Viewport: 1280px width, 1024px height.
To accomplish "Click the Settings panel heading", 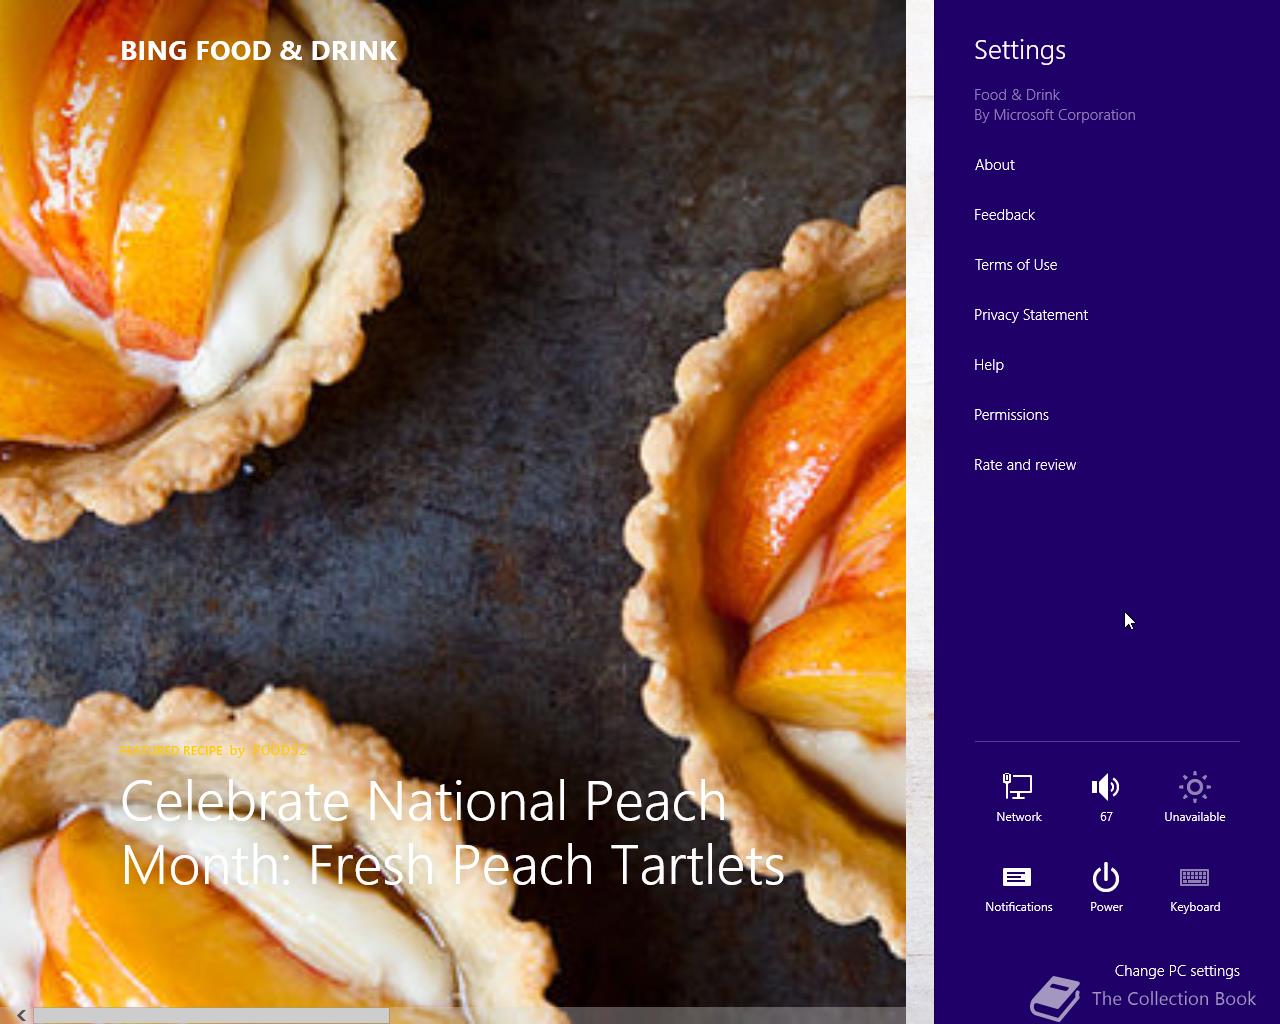I will tap(1019, 50).
